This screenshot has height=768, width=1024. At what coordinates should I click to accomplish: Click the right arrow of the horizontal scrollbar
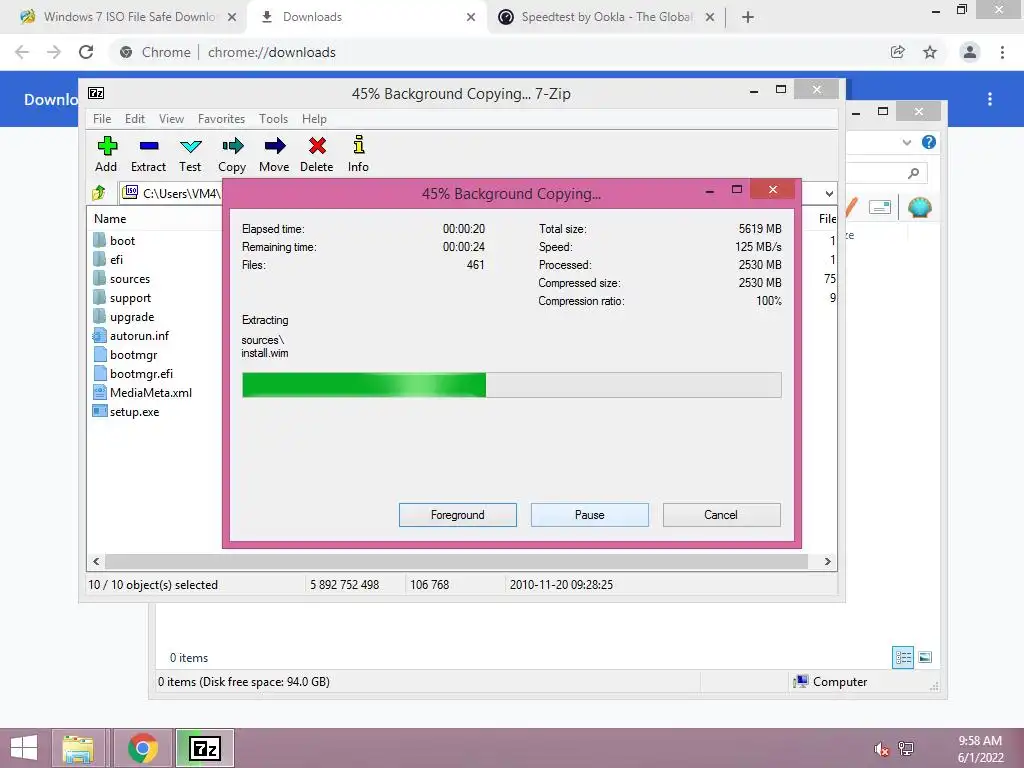[827, 562]
